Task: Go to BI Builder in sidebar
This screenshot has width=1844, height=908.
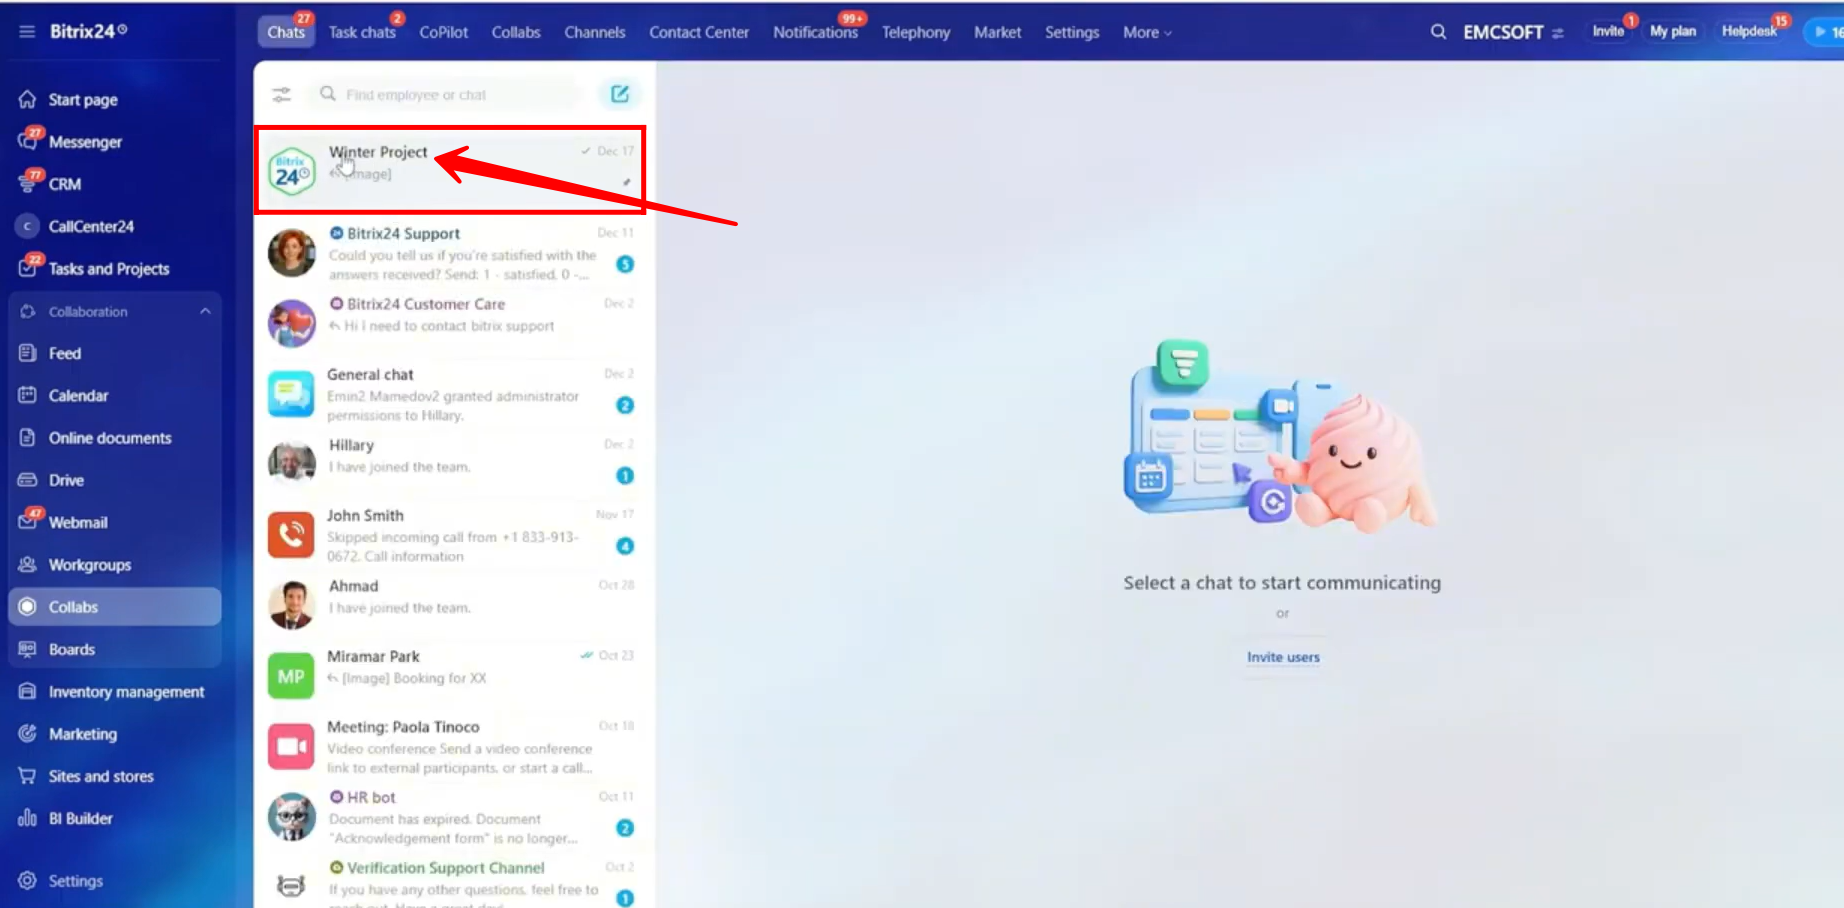Action: (x=80, y=819)
